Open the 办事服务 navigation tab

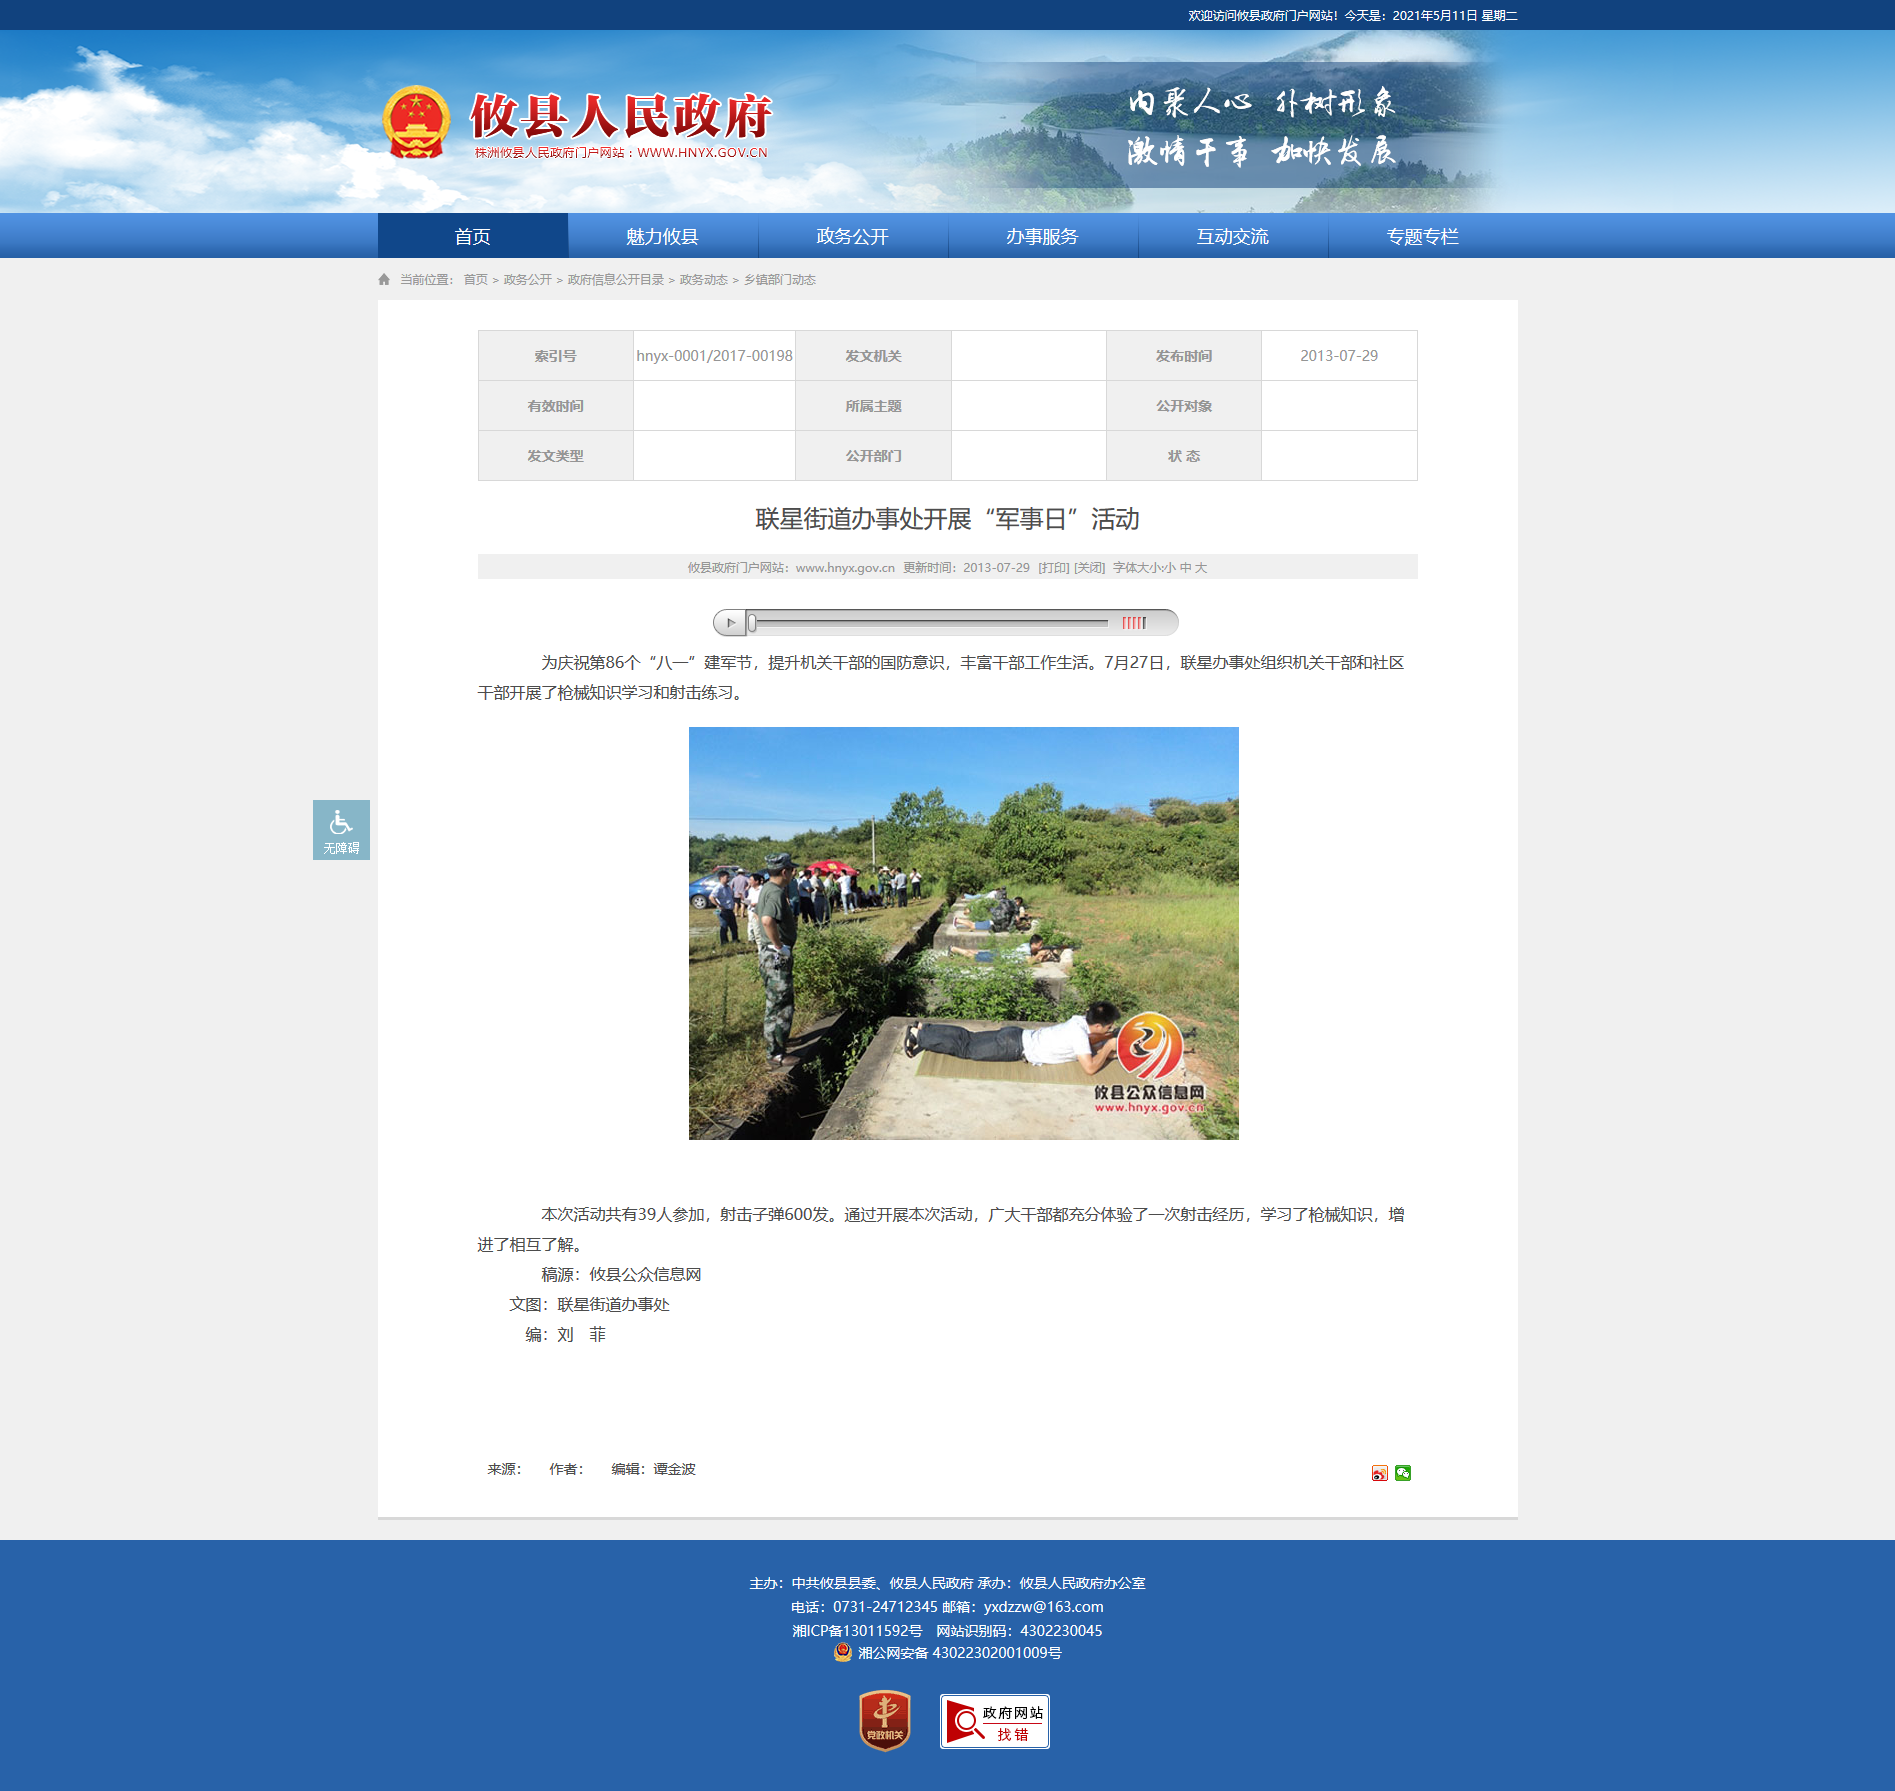1042,236
